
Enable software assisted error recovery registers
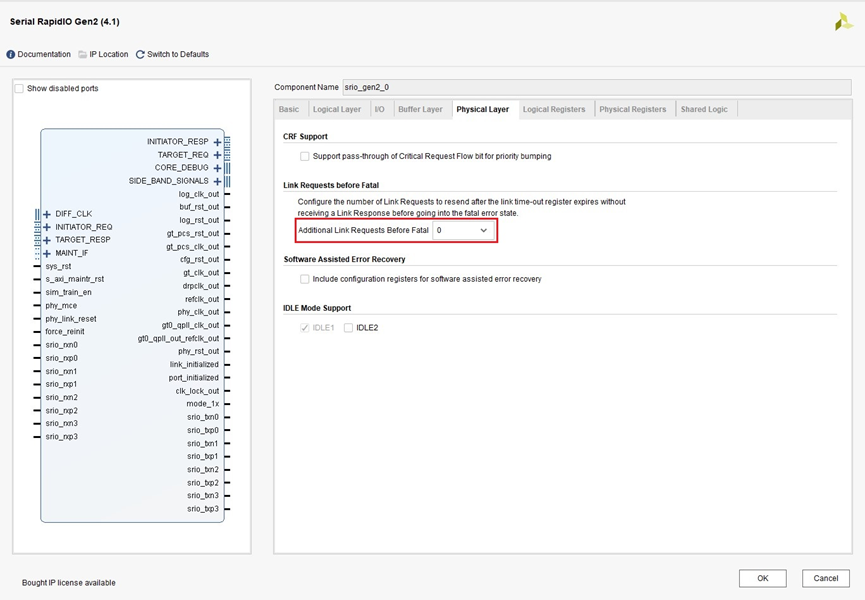pos(305,280)
